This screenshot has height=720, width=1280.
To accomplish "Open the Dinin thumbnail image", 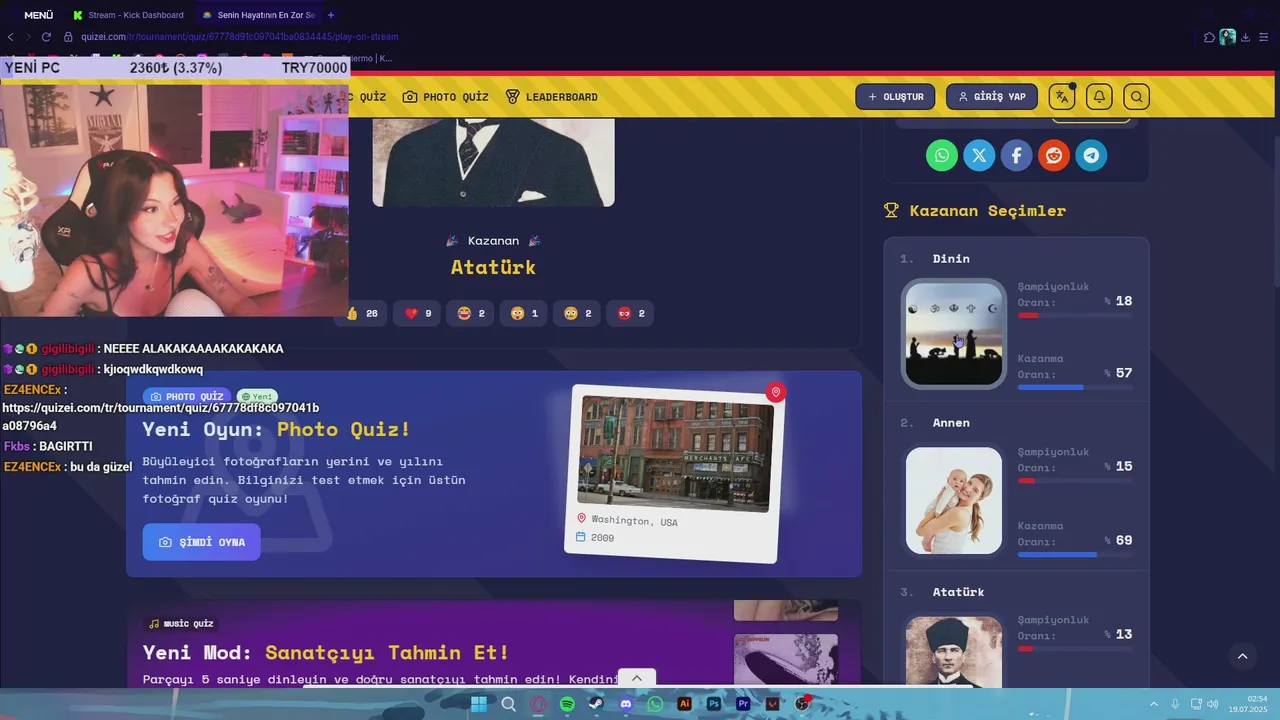I will click(x=954, y=333).
